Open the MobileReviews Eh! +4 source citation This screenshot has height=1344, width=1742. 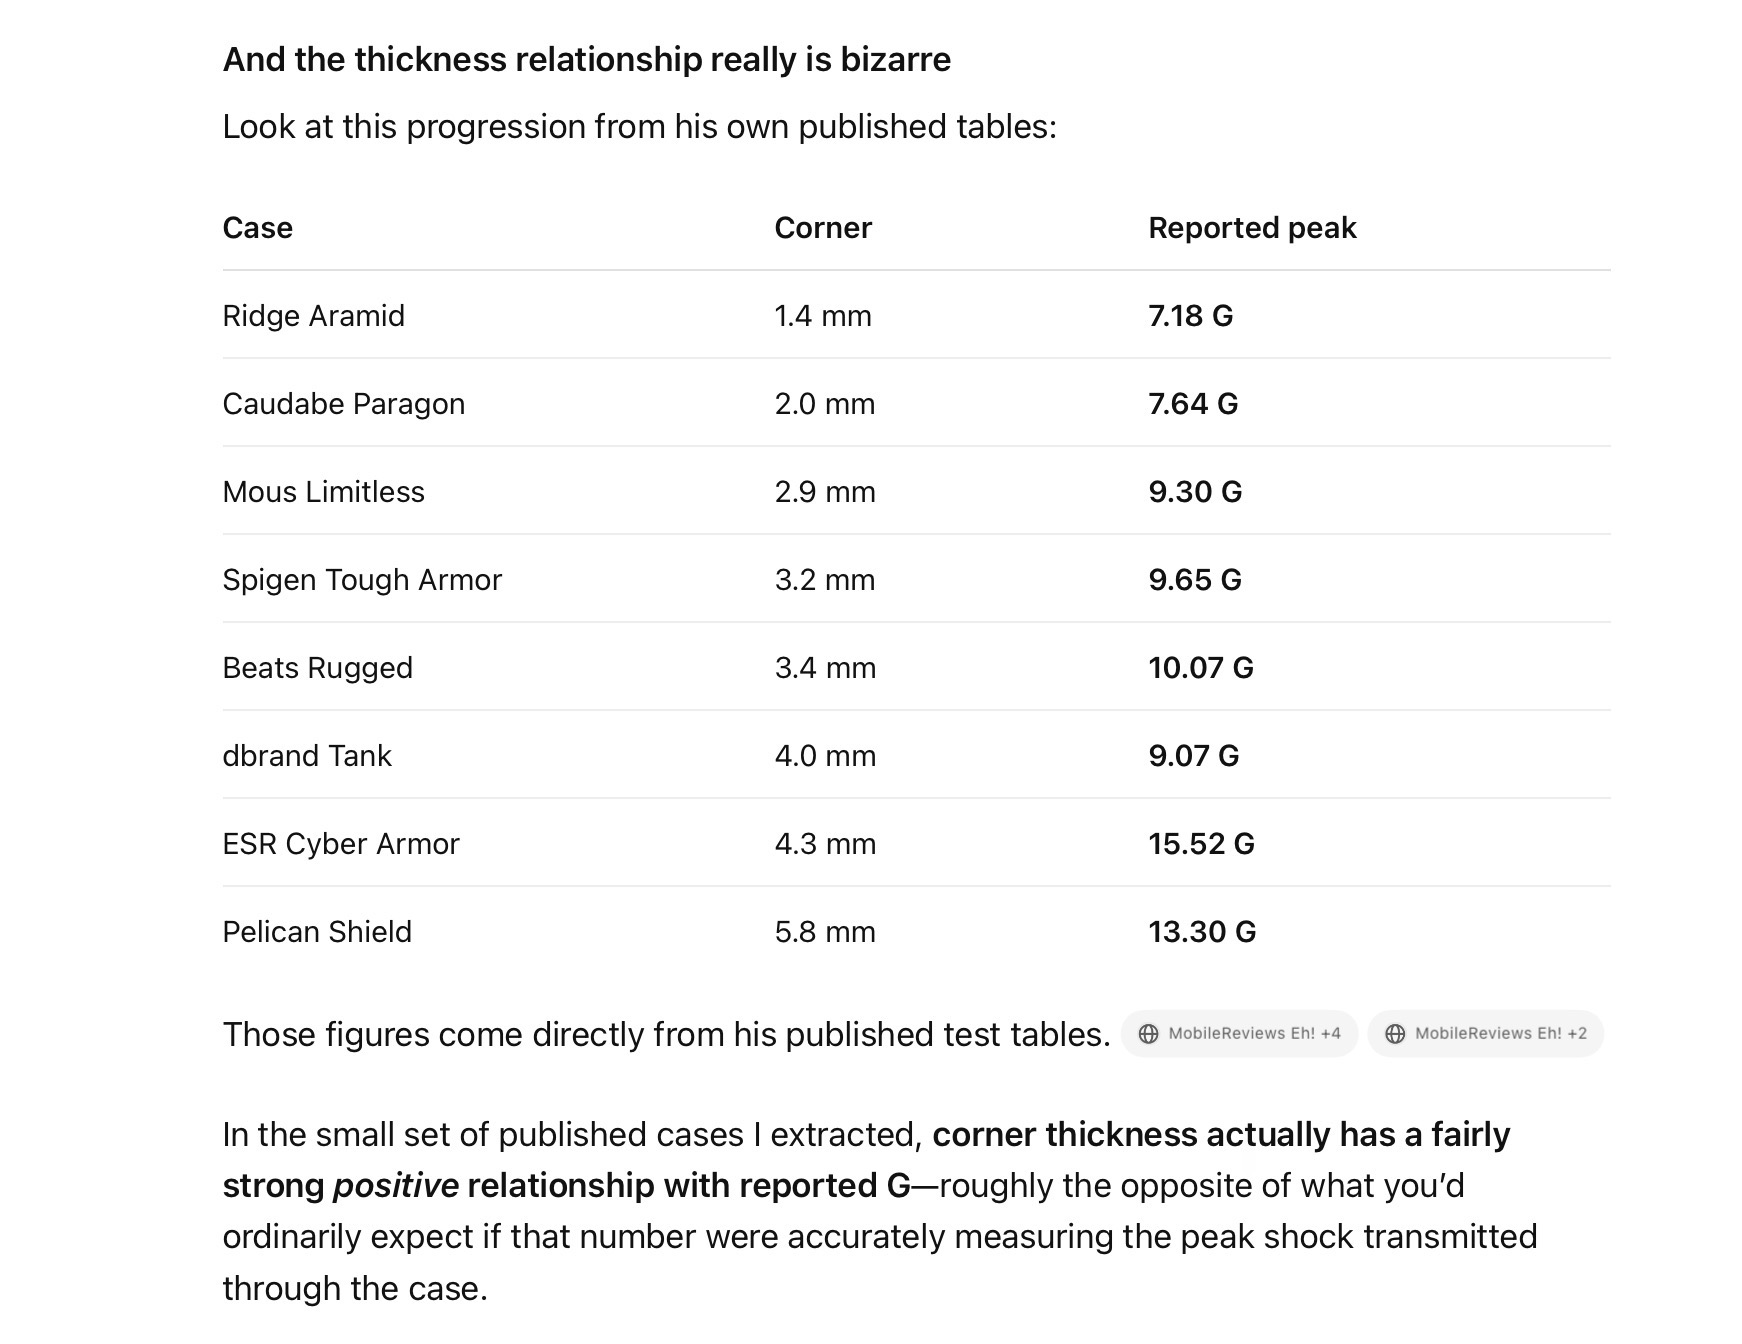(x=1239, y=1034)
